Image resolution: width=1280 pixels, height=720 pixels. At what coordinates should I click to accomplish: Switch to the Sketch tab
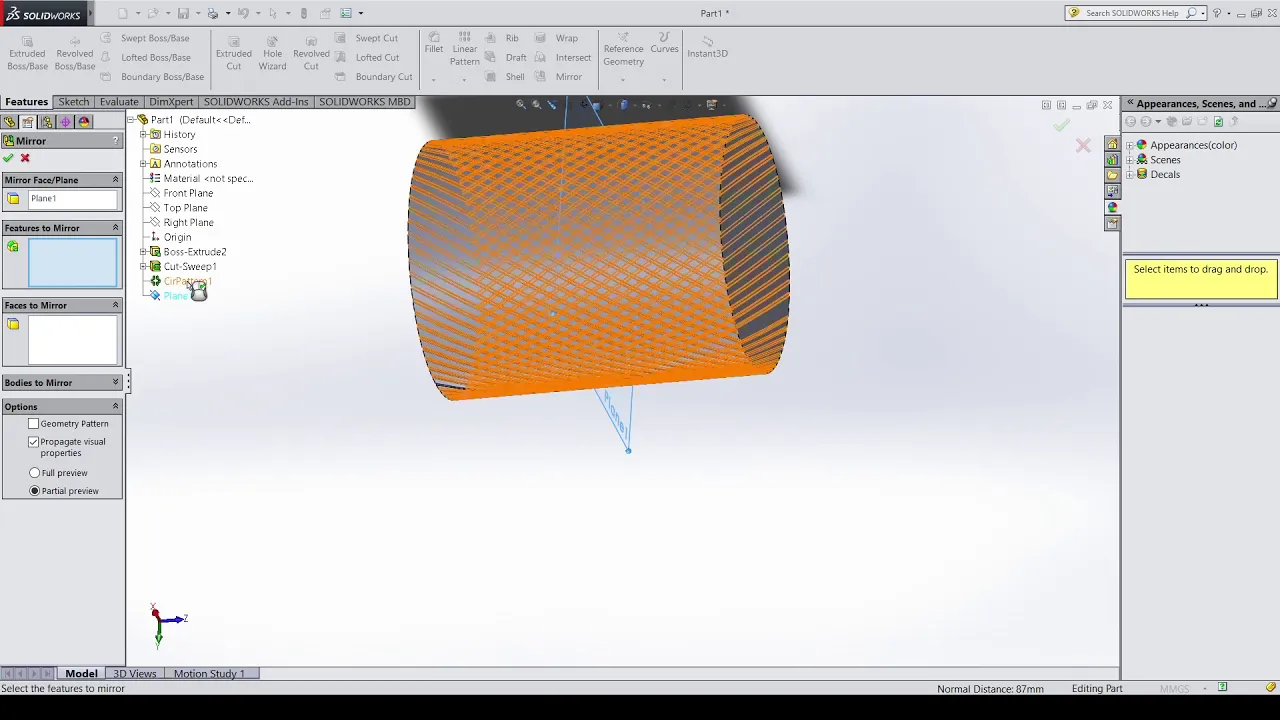(73, 102)
